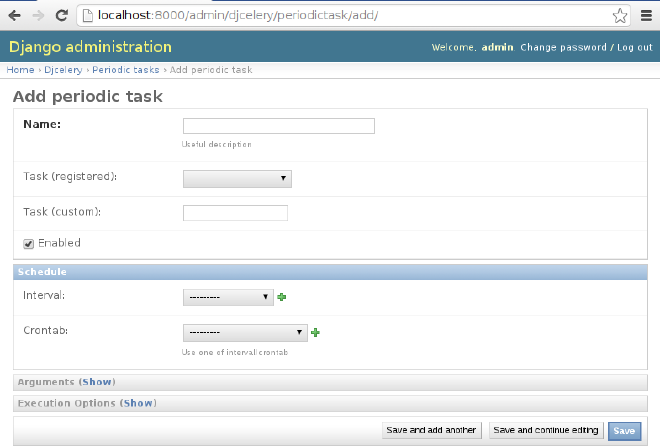Viewport: 660px width, 446px height.
Task: Bookmark page using the star icon
Action: (x=620, y=16)
